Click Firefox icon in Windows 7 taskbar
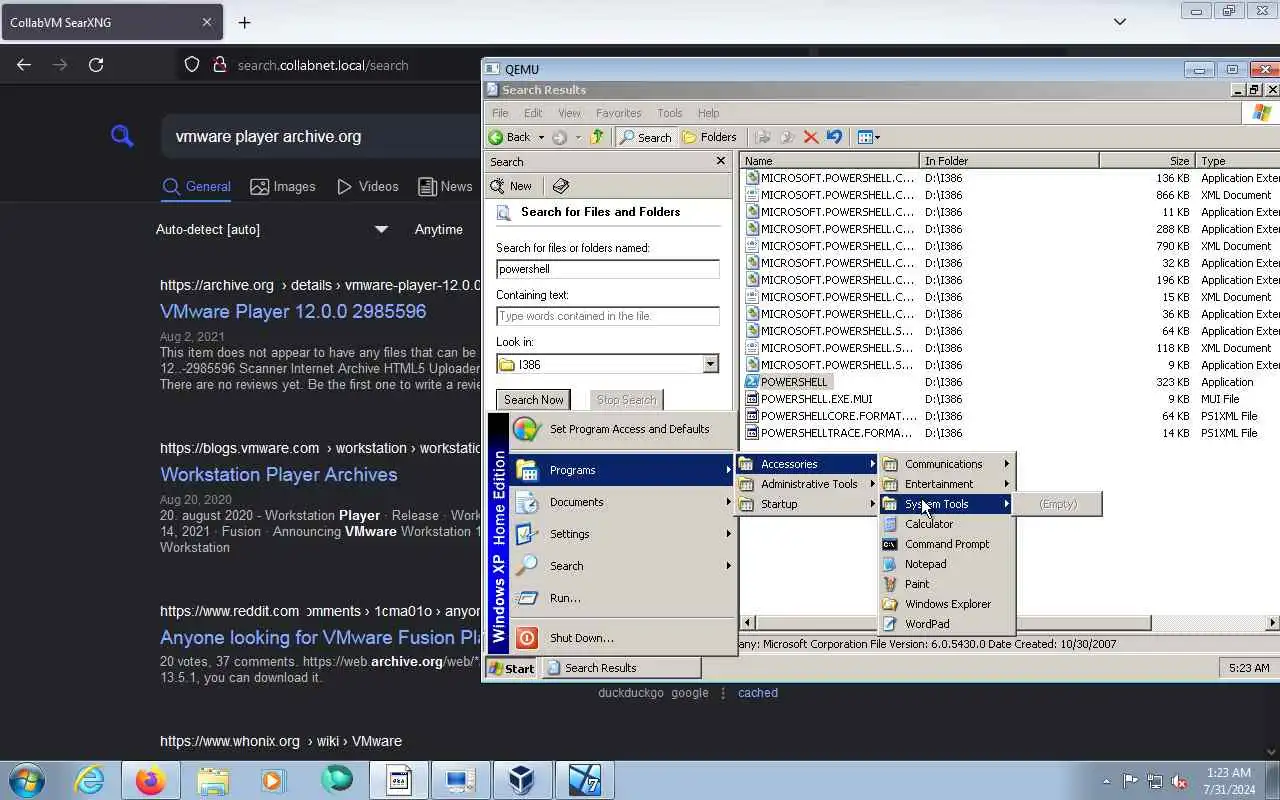The width and height of the screenshot is (1280, 800). pos(151,780)
